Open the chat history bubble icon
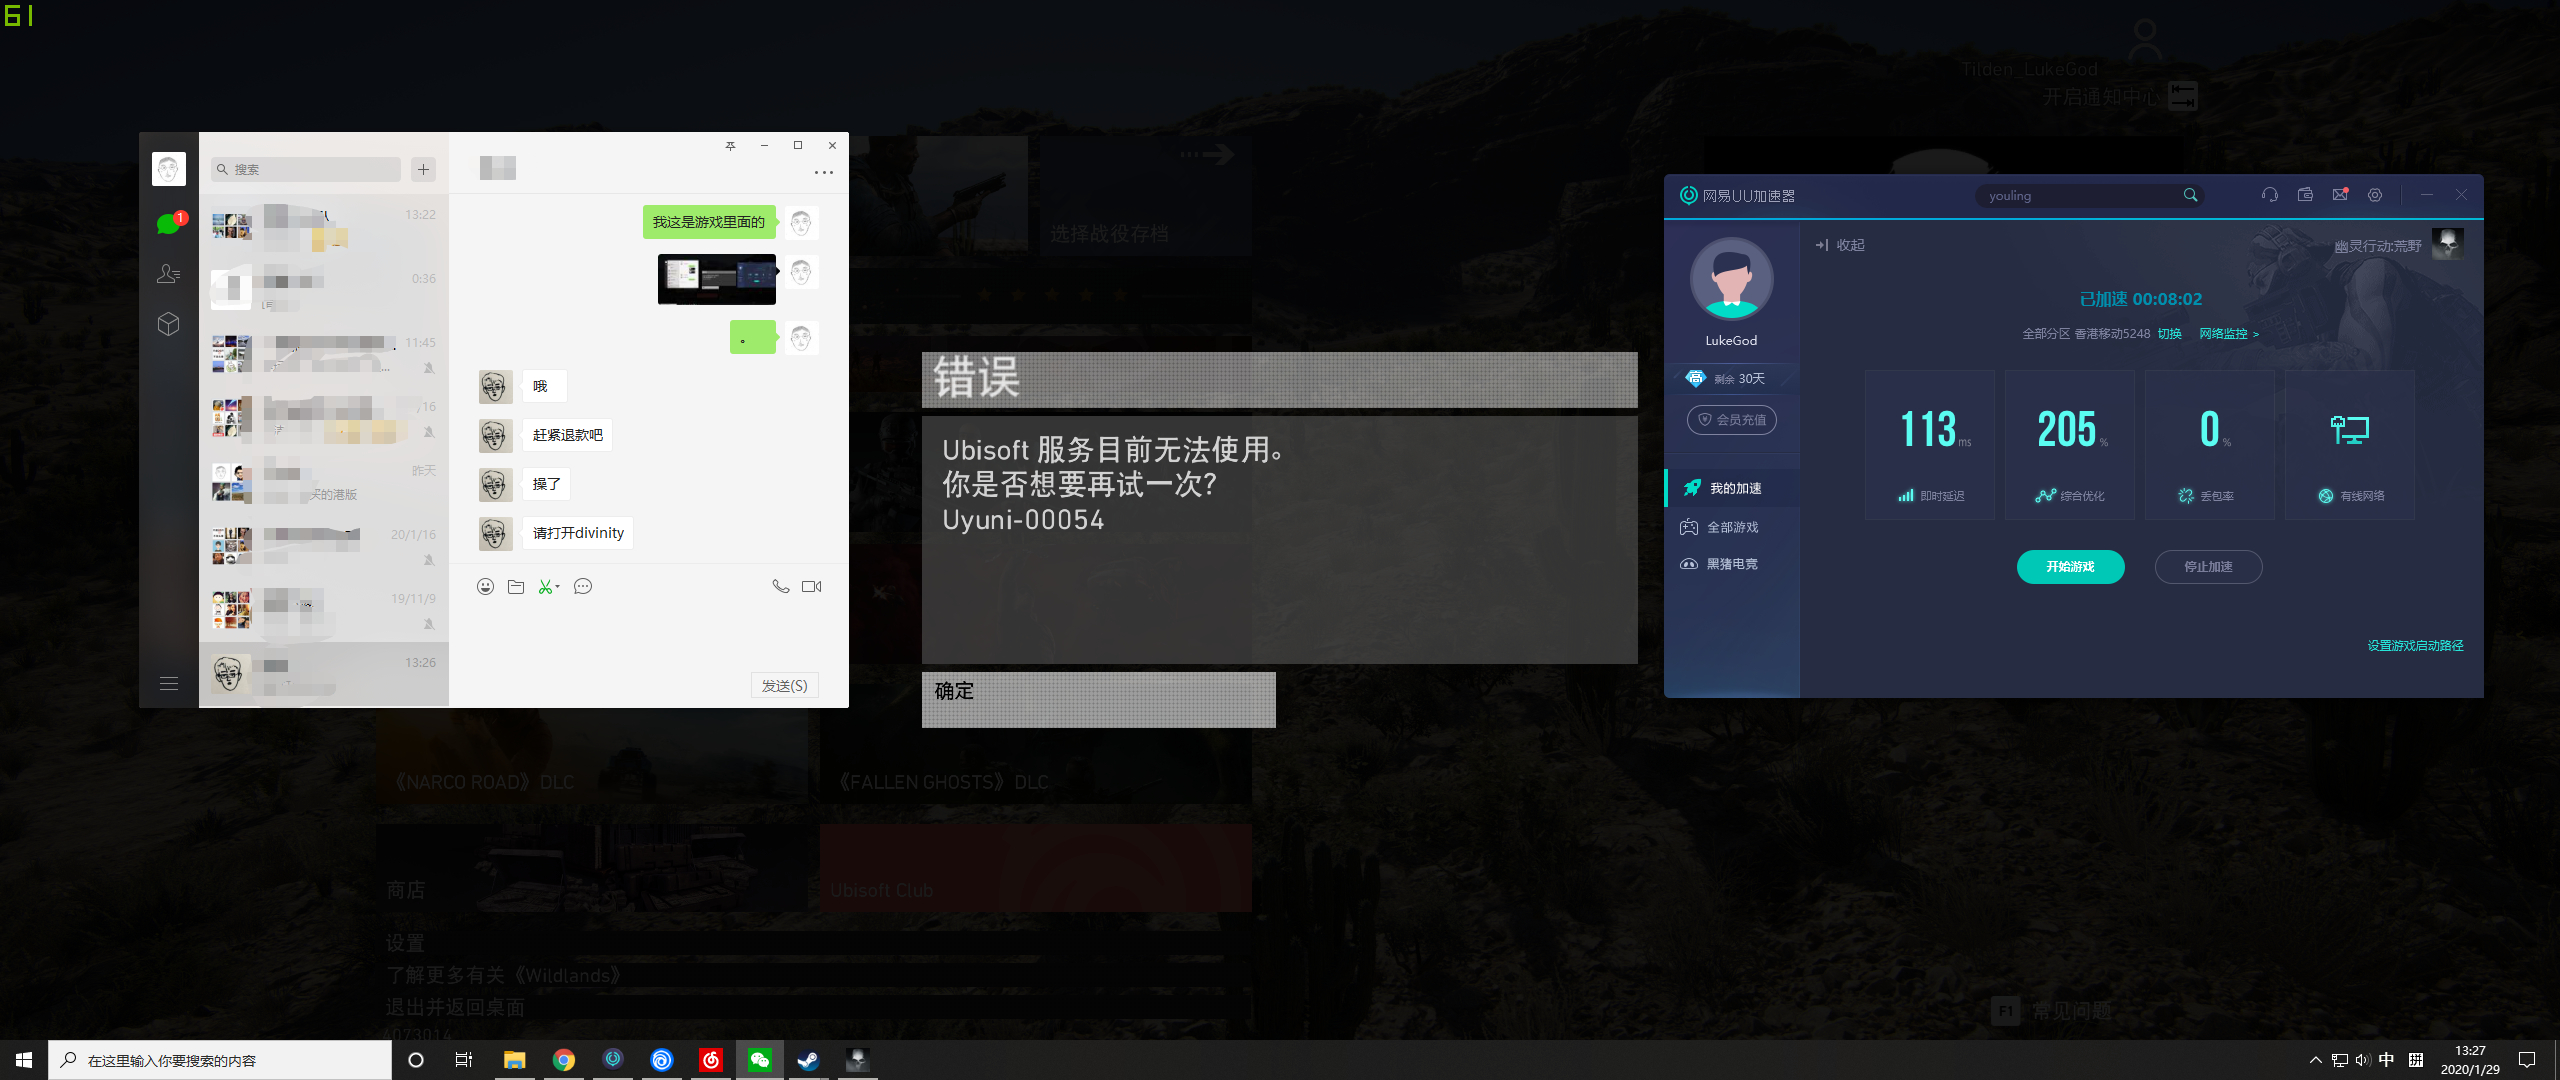2560x1080 pixels. pos(583,587)
